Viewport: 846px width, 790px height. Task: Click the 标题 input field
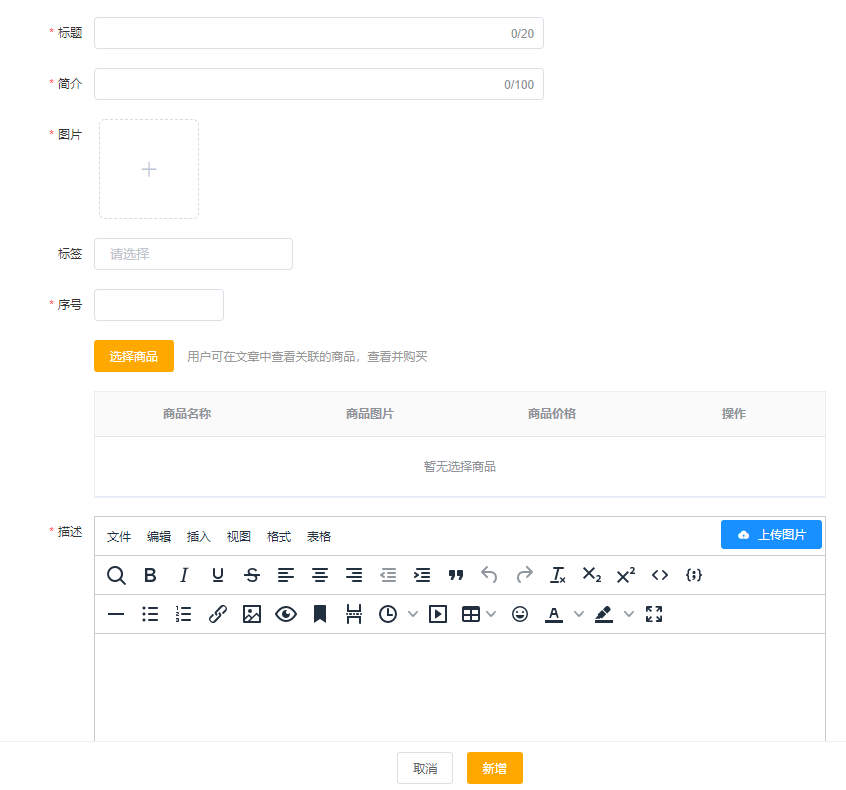(x=318, y=33)
